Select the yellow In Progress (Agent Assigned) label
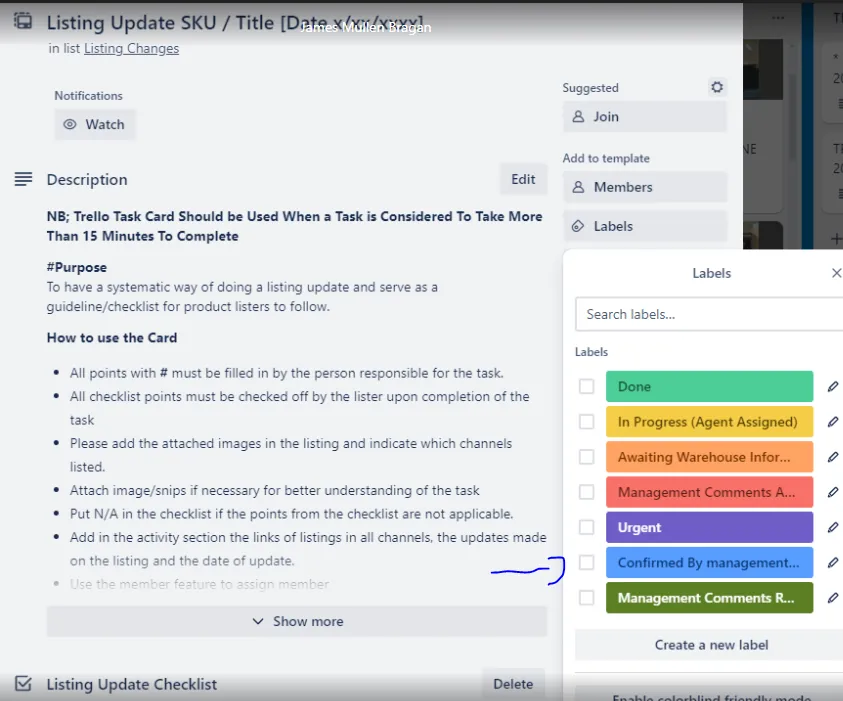 pos(709,422)
